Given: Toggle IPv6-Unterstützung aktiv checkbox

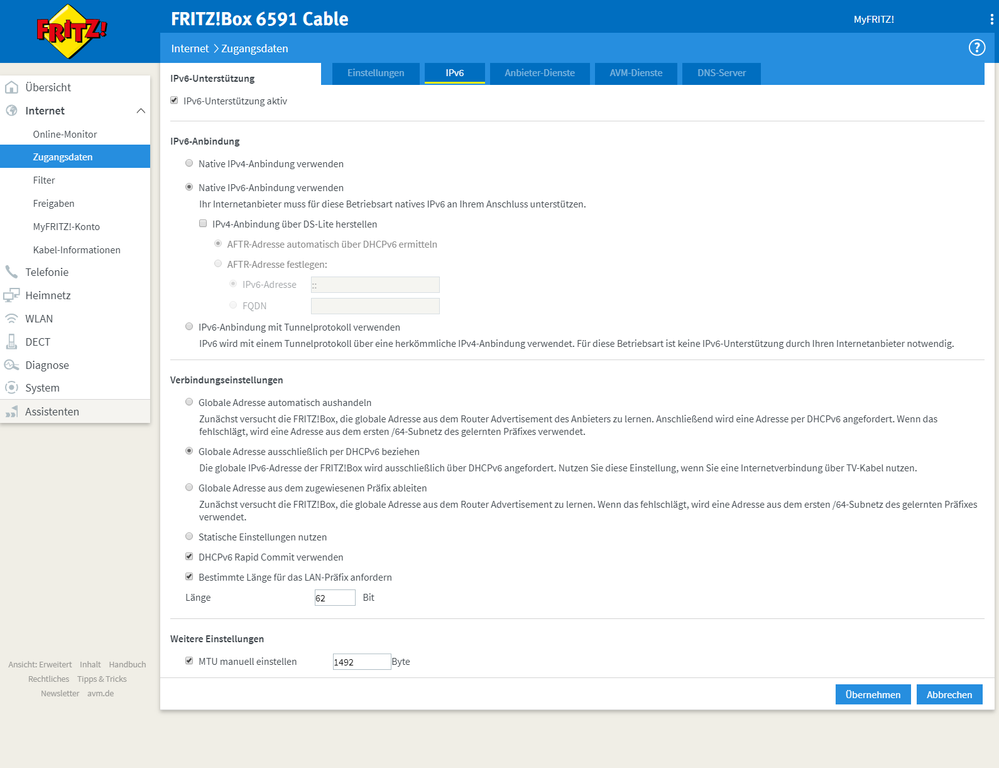Looking at the screenshot, I should [x=174, y=101].
